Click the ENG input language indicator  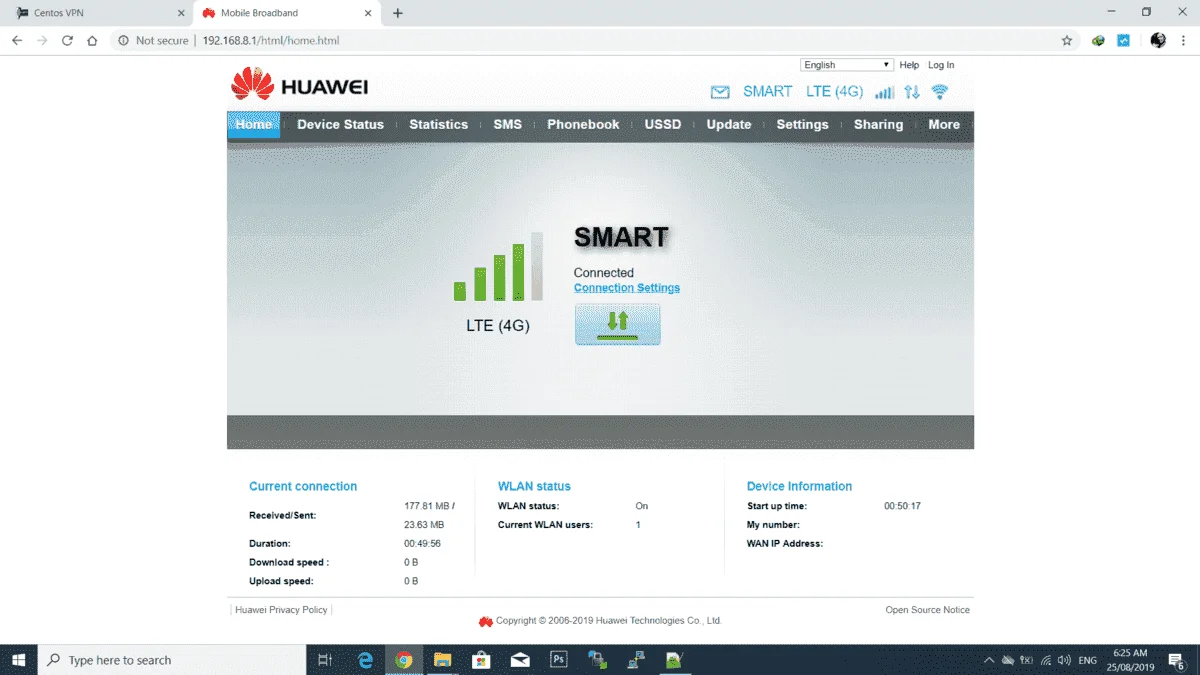tap(1088, 660)
